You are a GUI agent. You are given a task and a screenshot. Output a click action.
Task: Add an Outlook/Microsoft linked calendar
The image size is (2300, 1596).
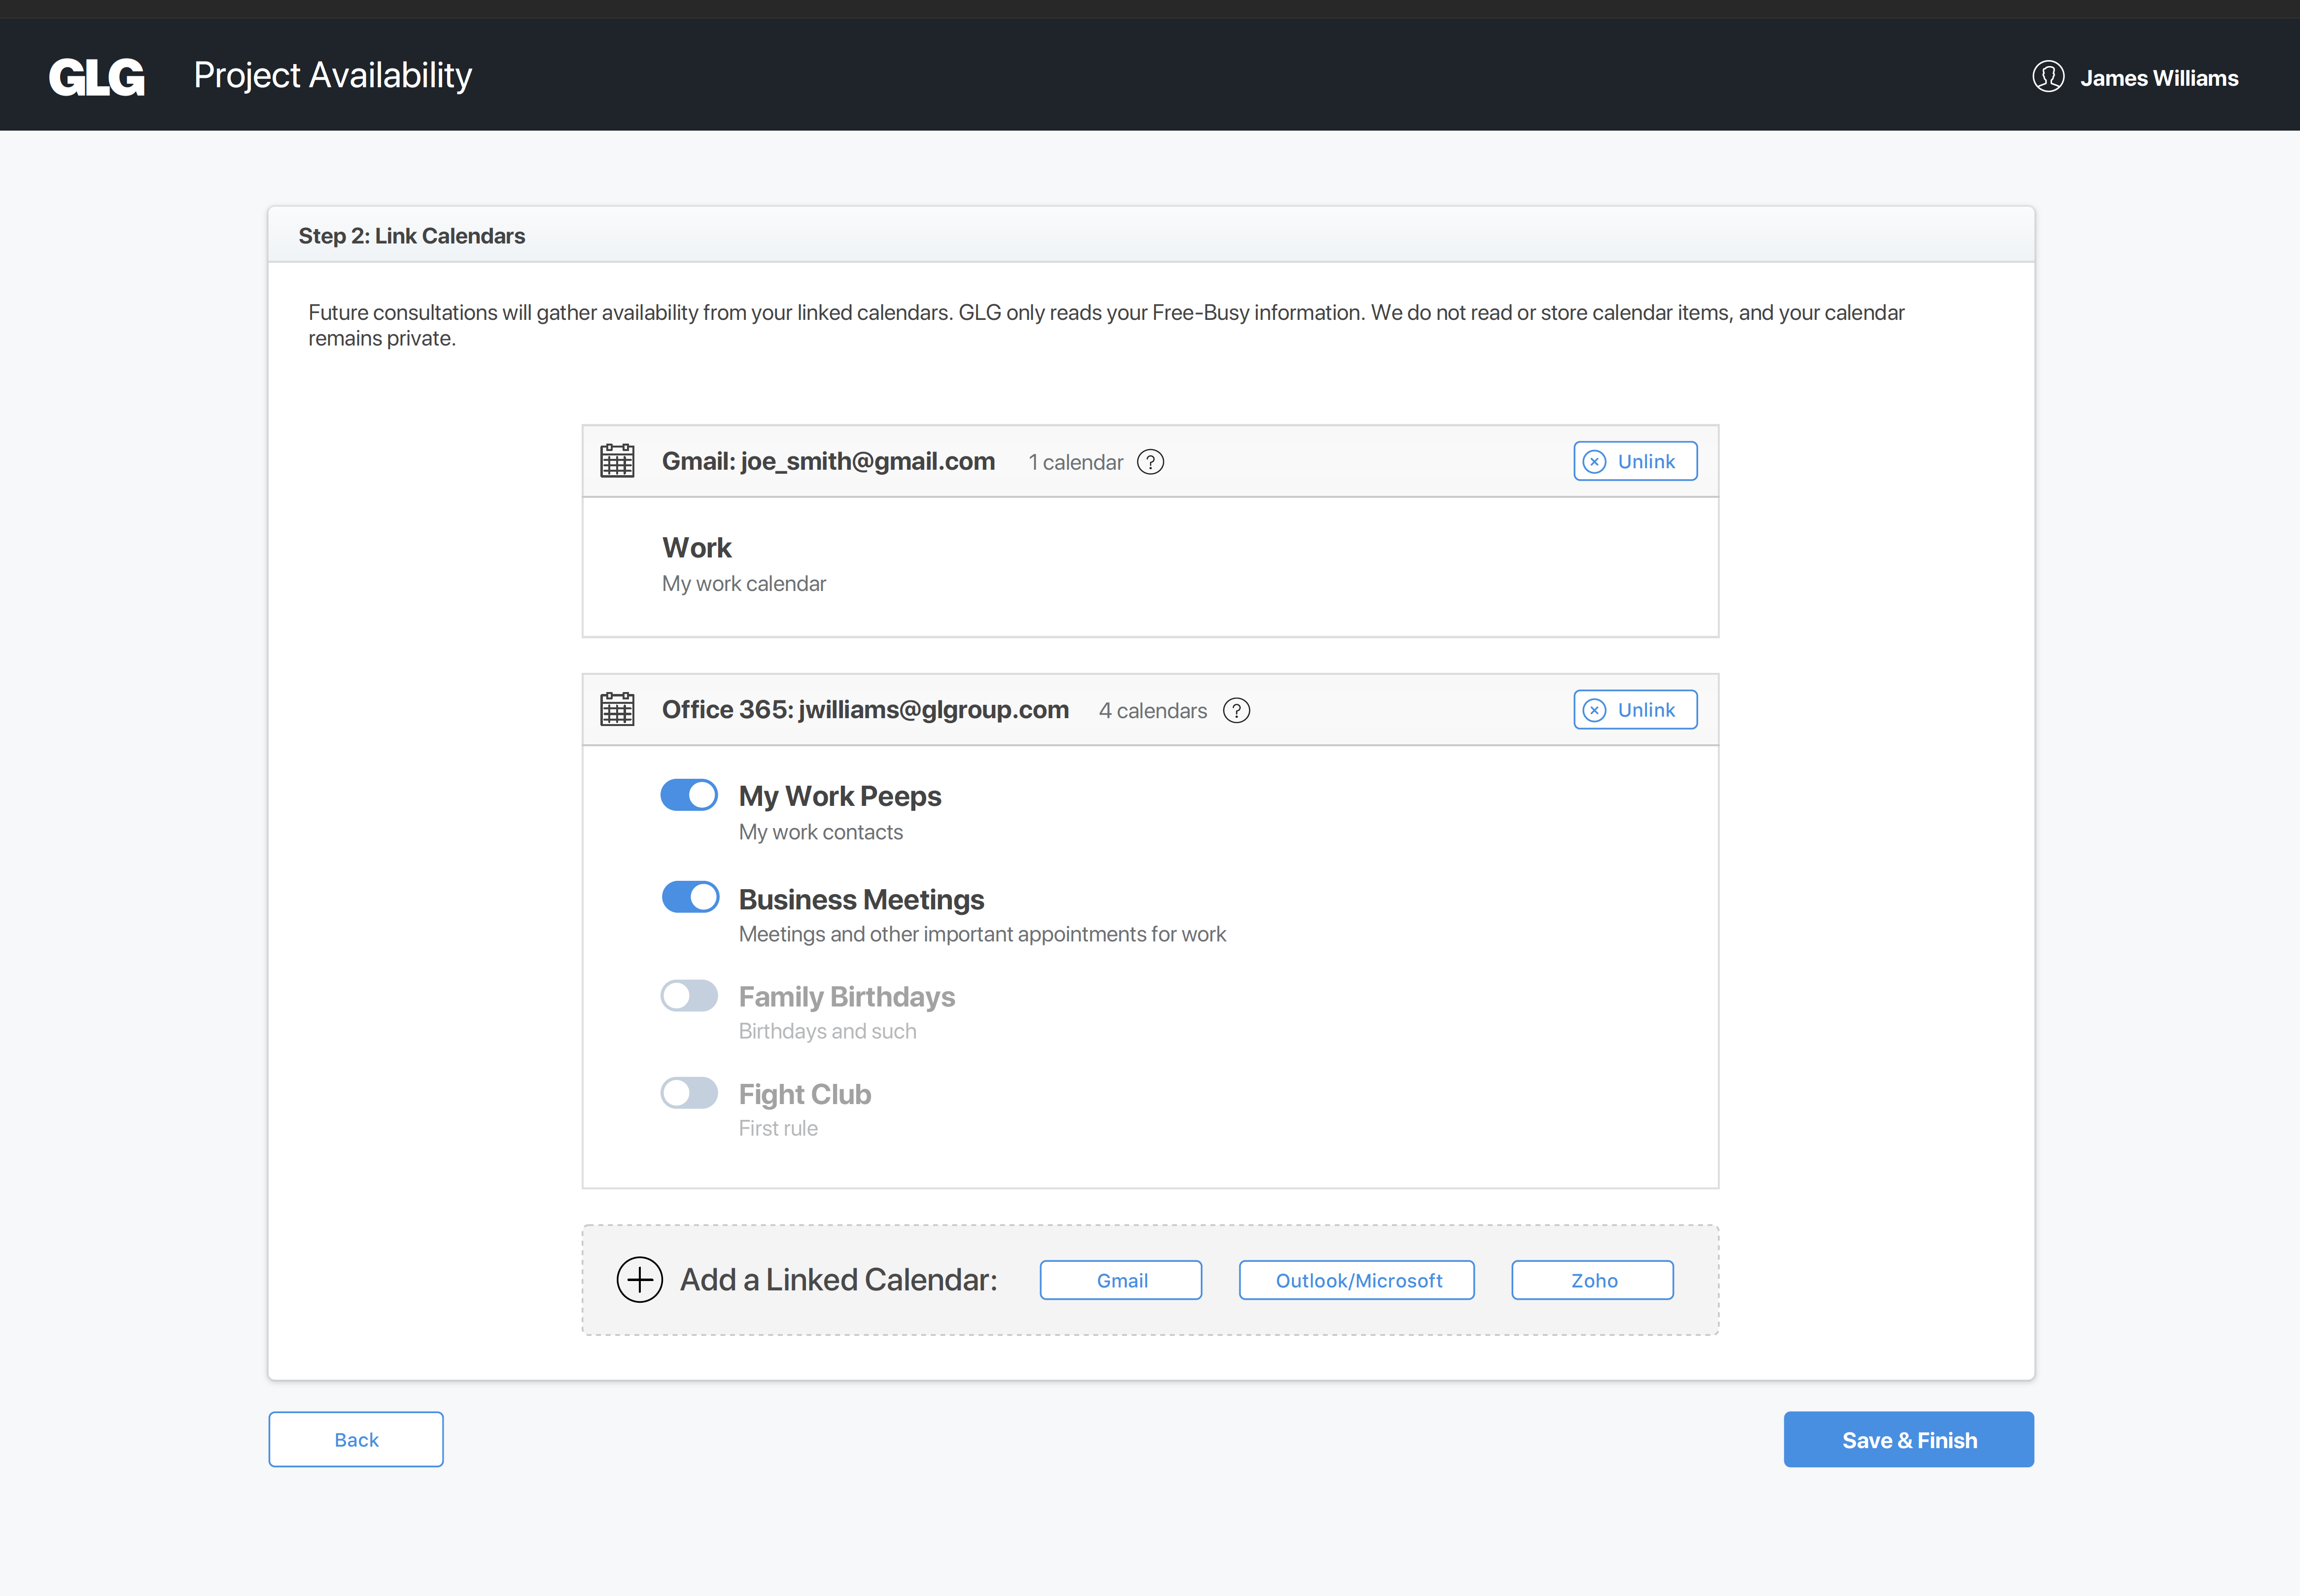coord(1357,1280)
